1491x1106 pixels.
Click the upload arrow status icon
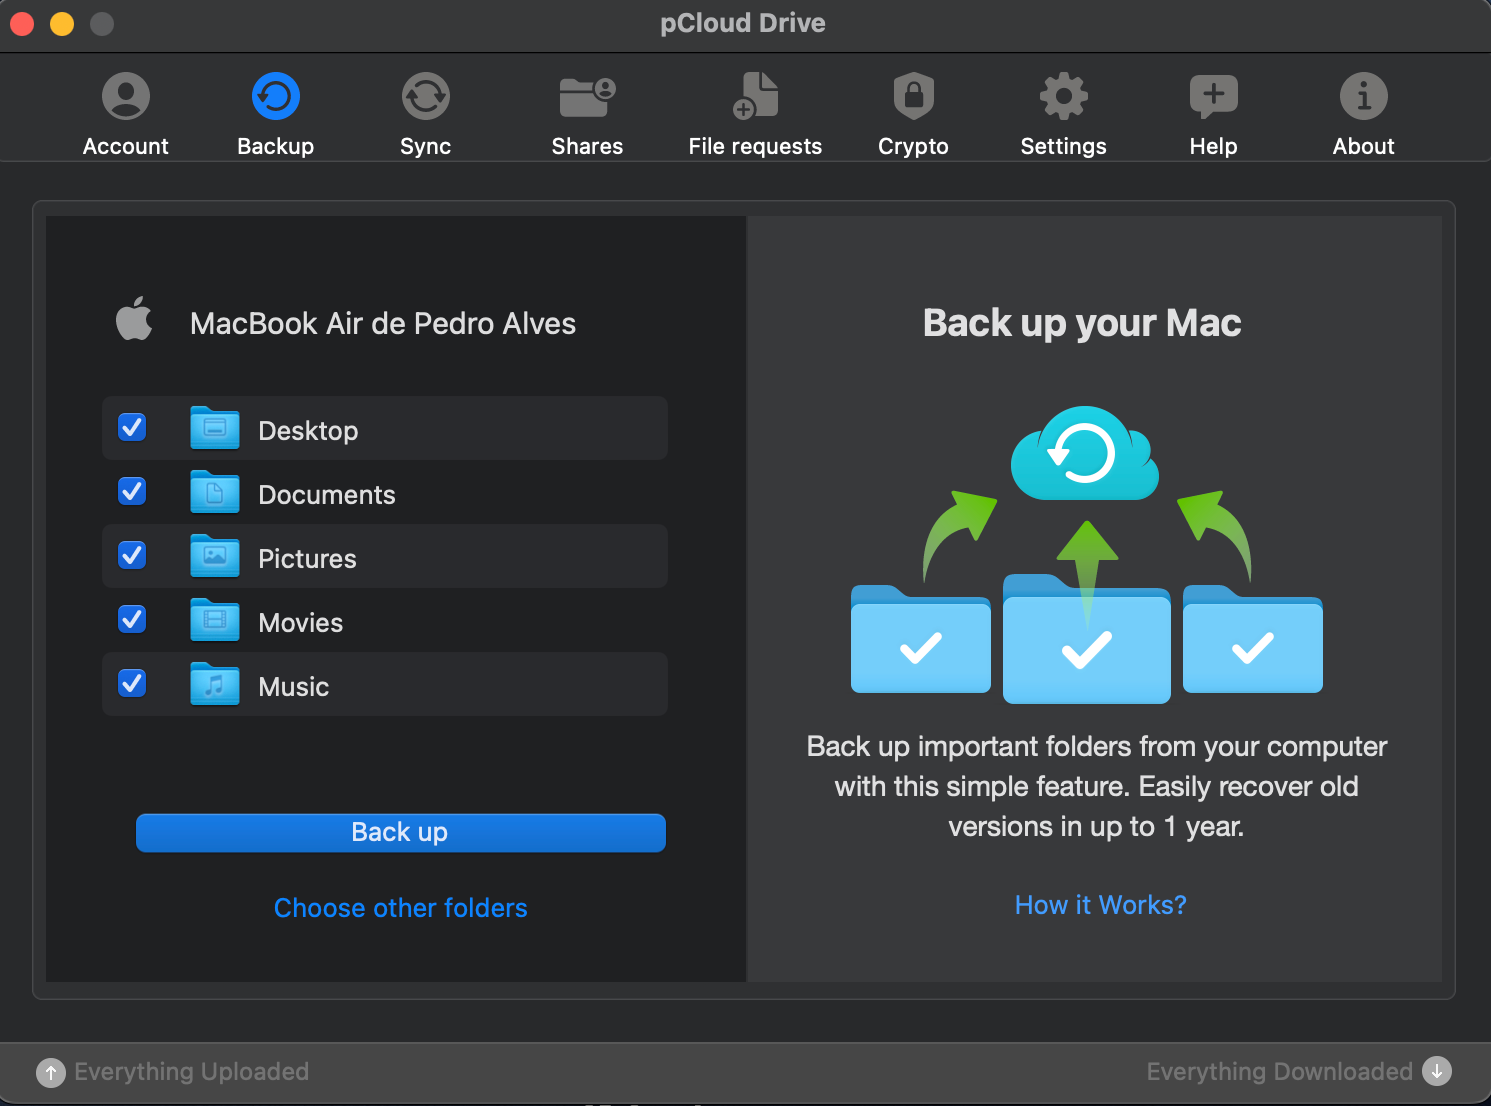51,1072
